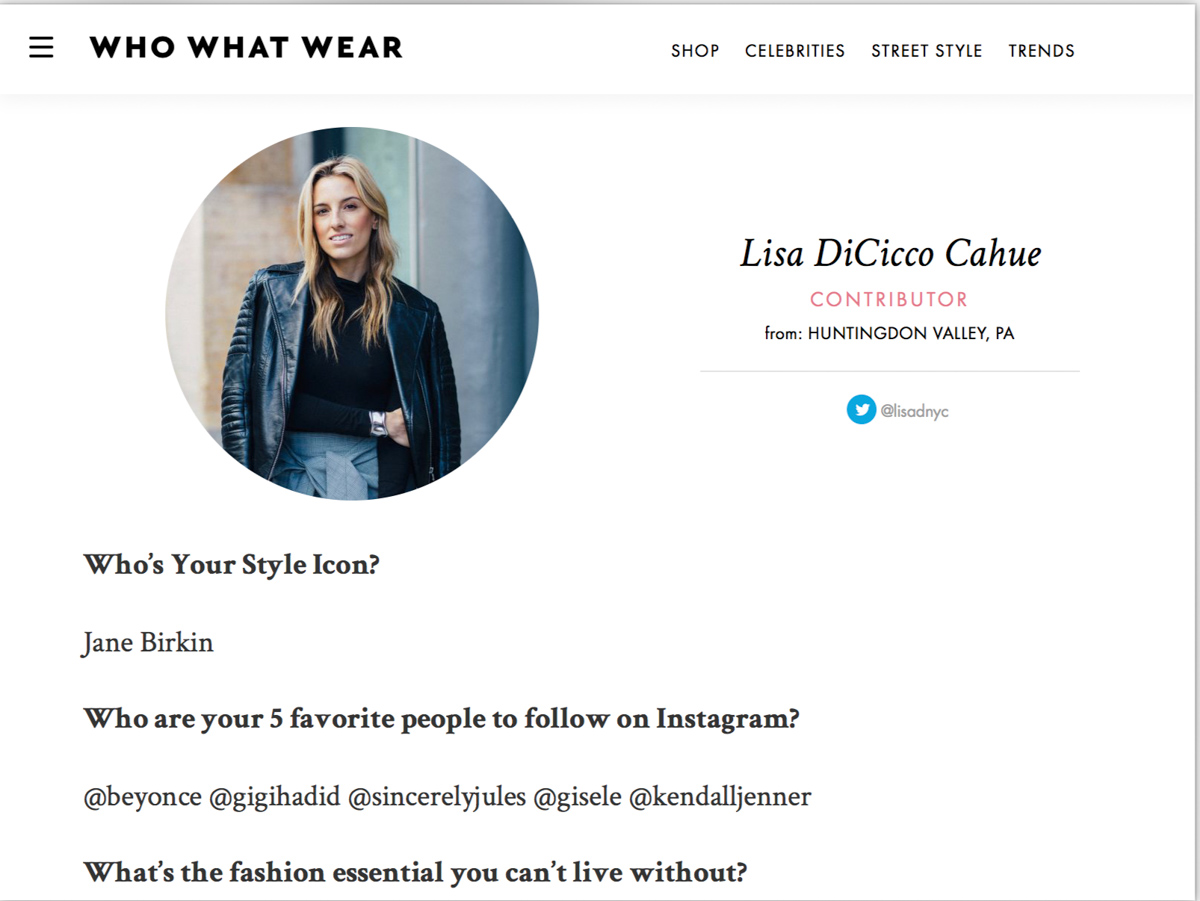
Task: Open the hamburger navigation menu
Action: 41,48
